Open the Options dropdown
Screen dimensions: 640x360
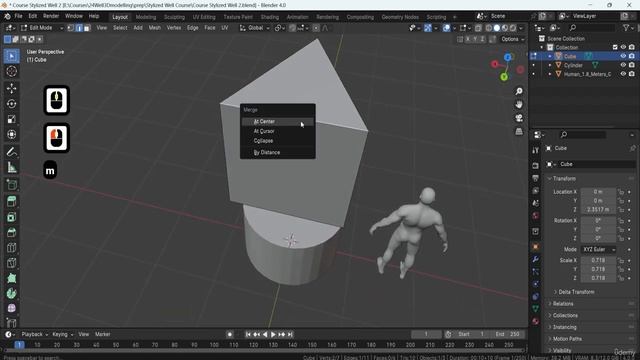(x=512, y=39)
